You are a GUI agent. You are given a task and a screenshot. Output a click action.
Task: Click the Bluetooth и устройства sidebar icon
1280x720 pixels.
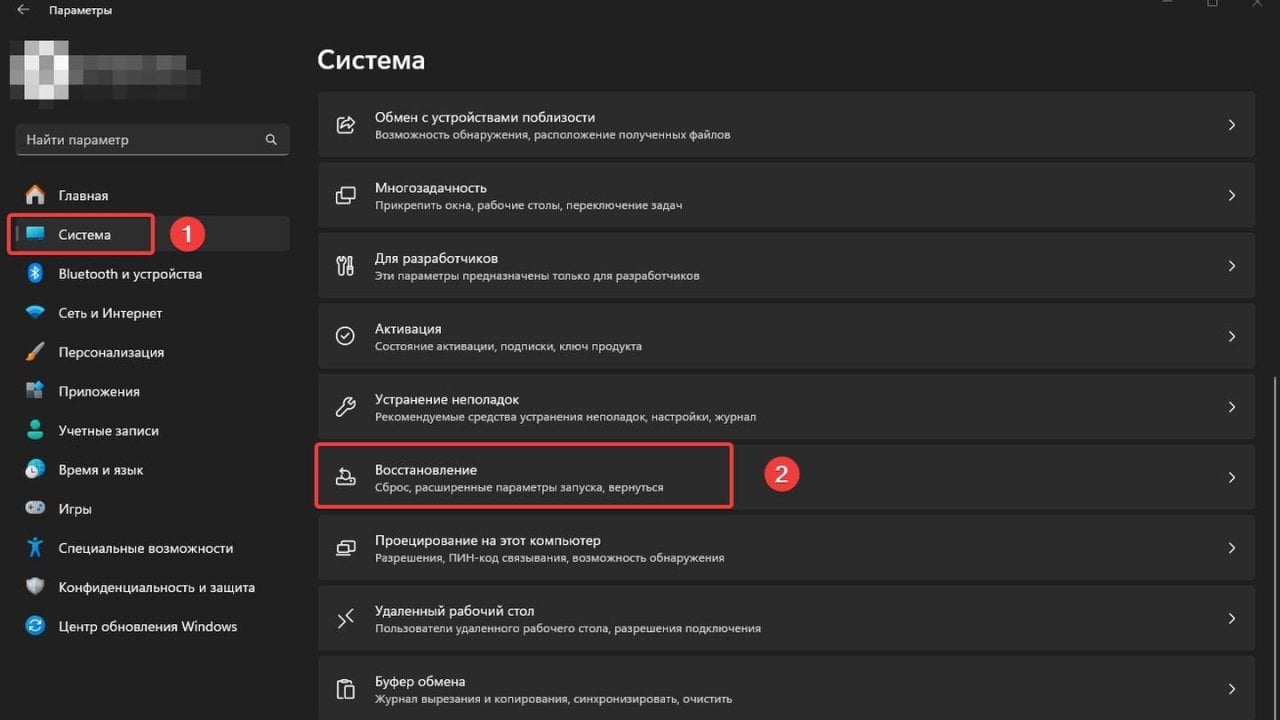(x=35, y=273)
